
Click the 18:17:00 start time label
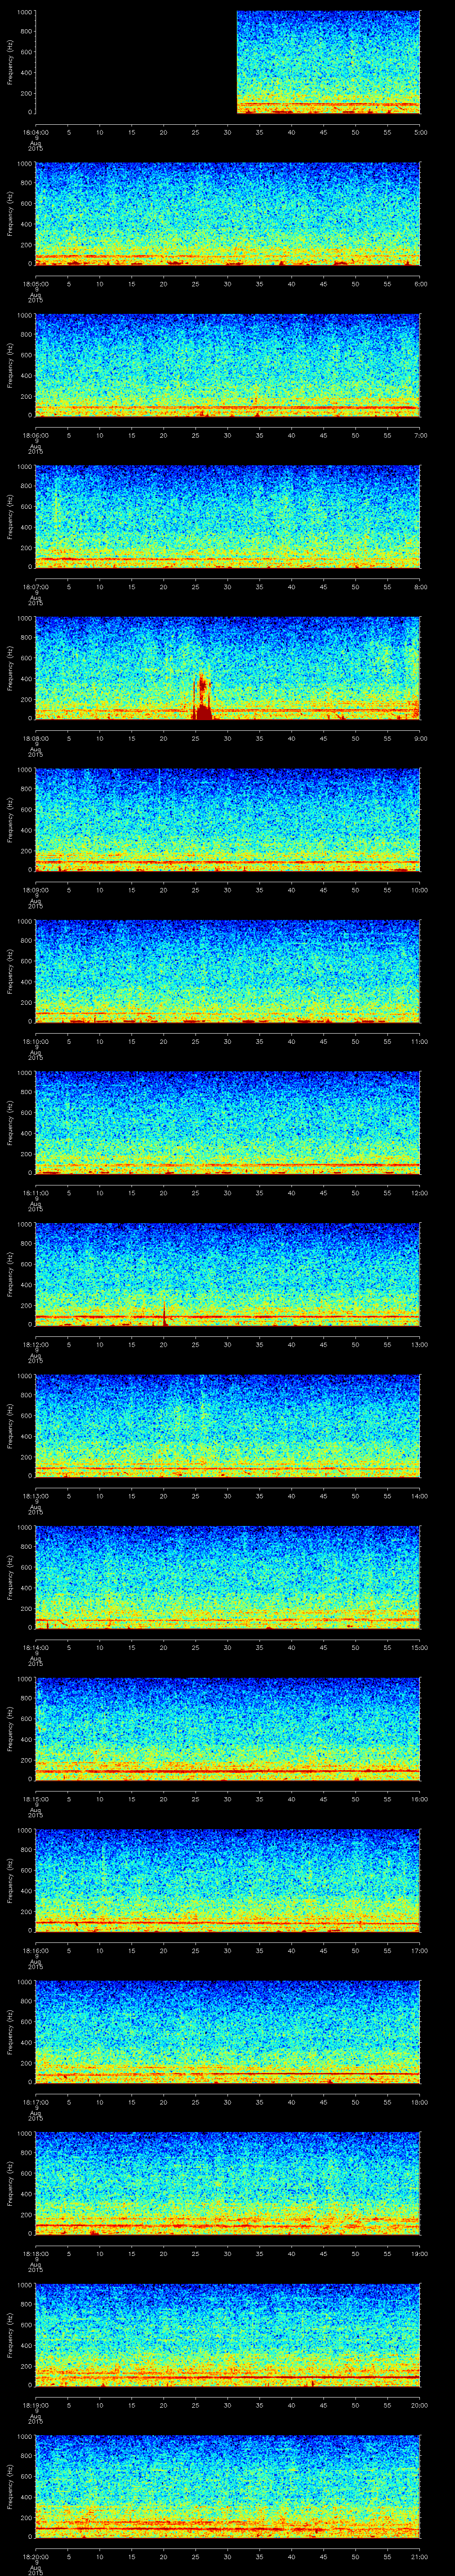click(35, 2102)
